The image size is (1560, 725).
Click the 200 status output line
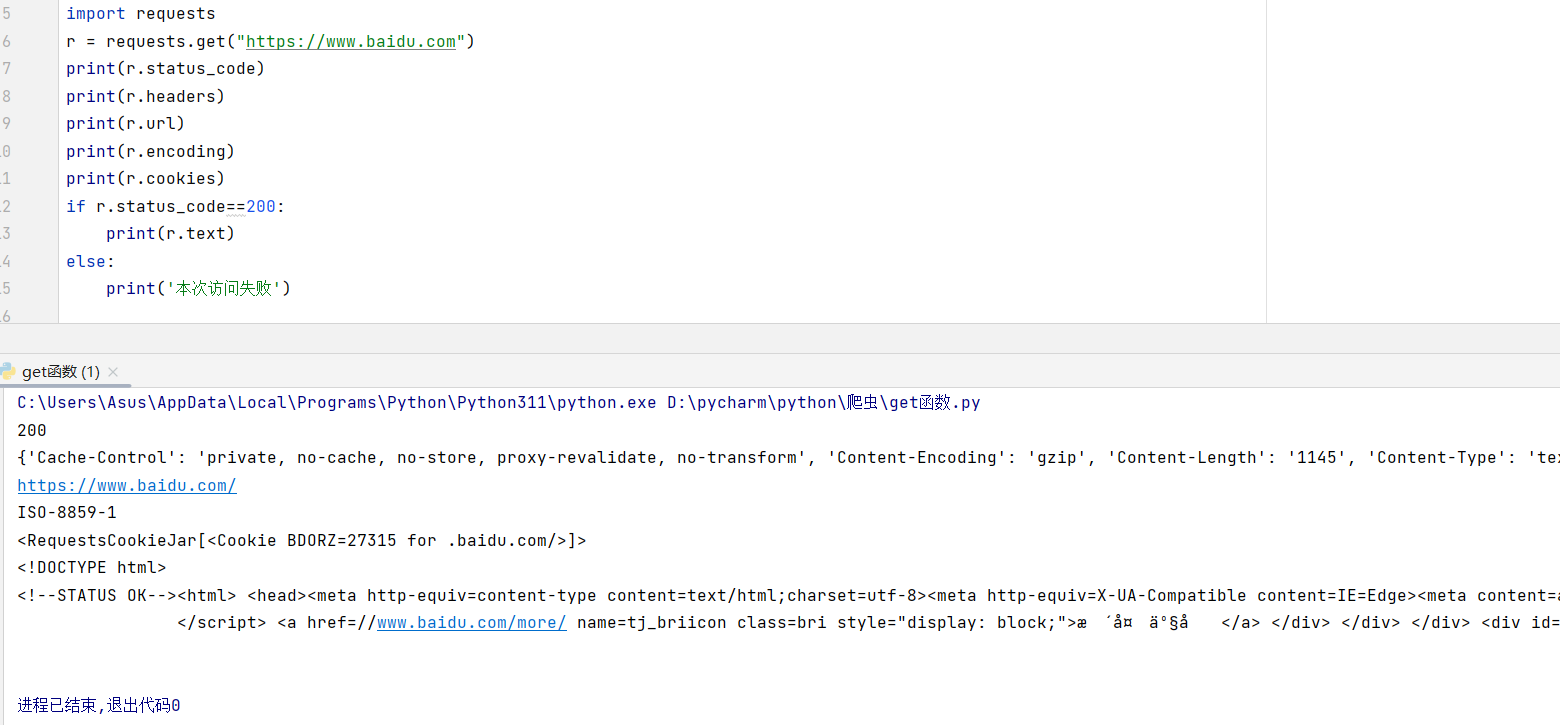coord(32,431)
